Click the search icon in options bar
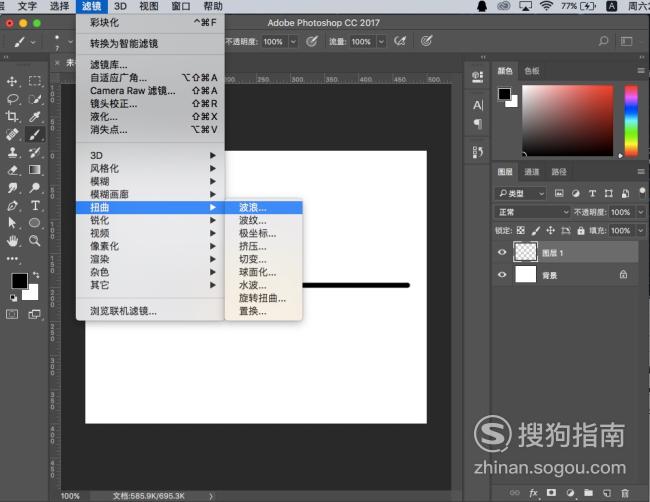Image resolution: width=650 pixels, height=502 pixels. (x=604, y=41)
